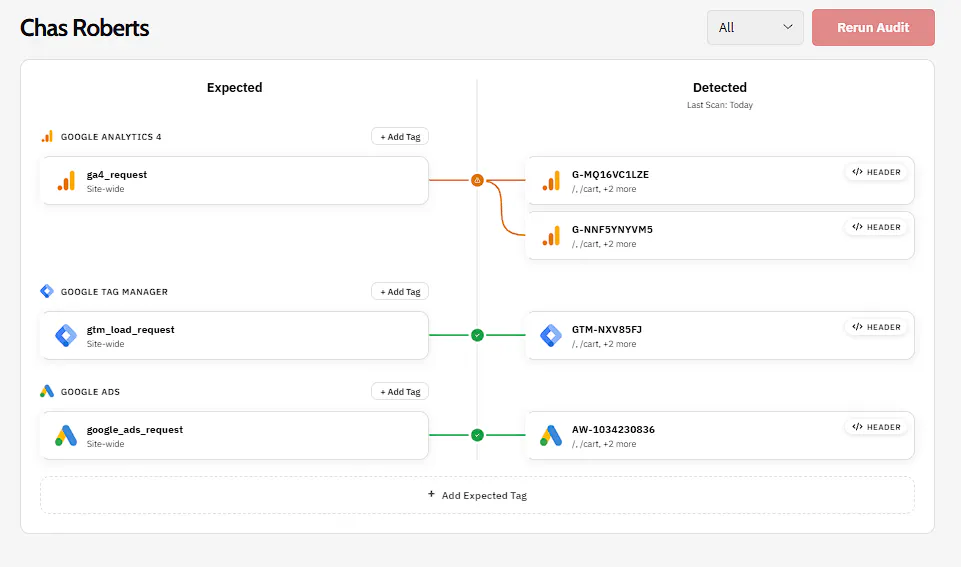
Task: Click the Google Analytics 4 section header icon
Action: (x=47, y=136)
